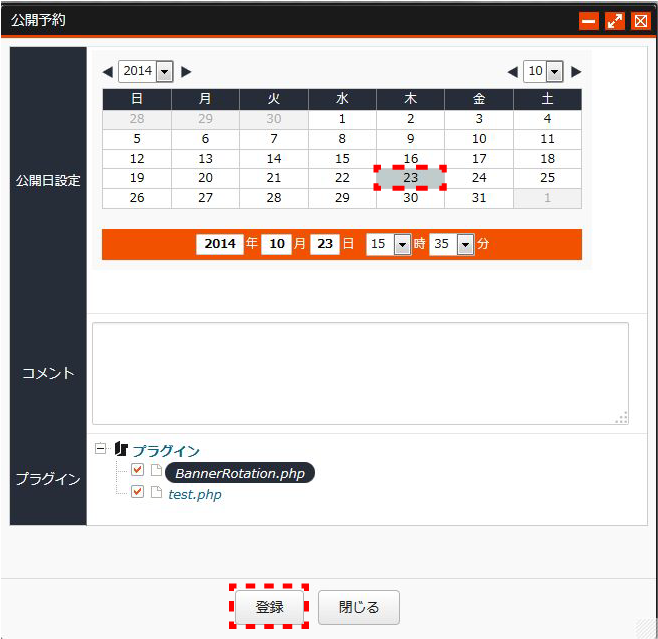Go to previous year arrow

pos(108,72)
